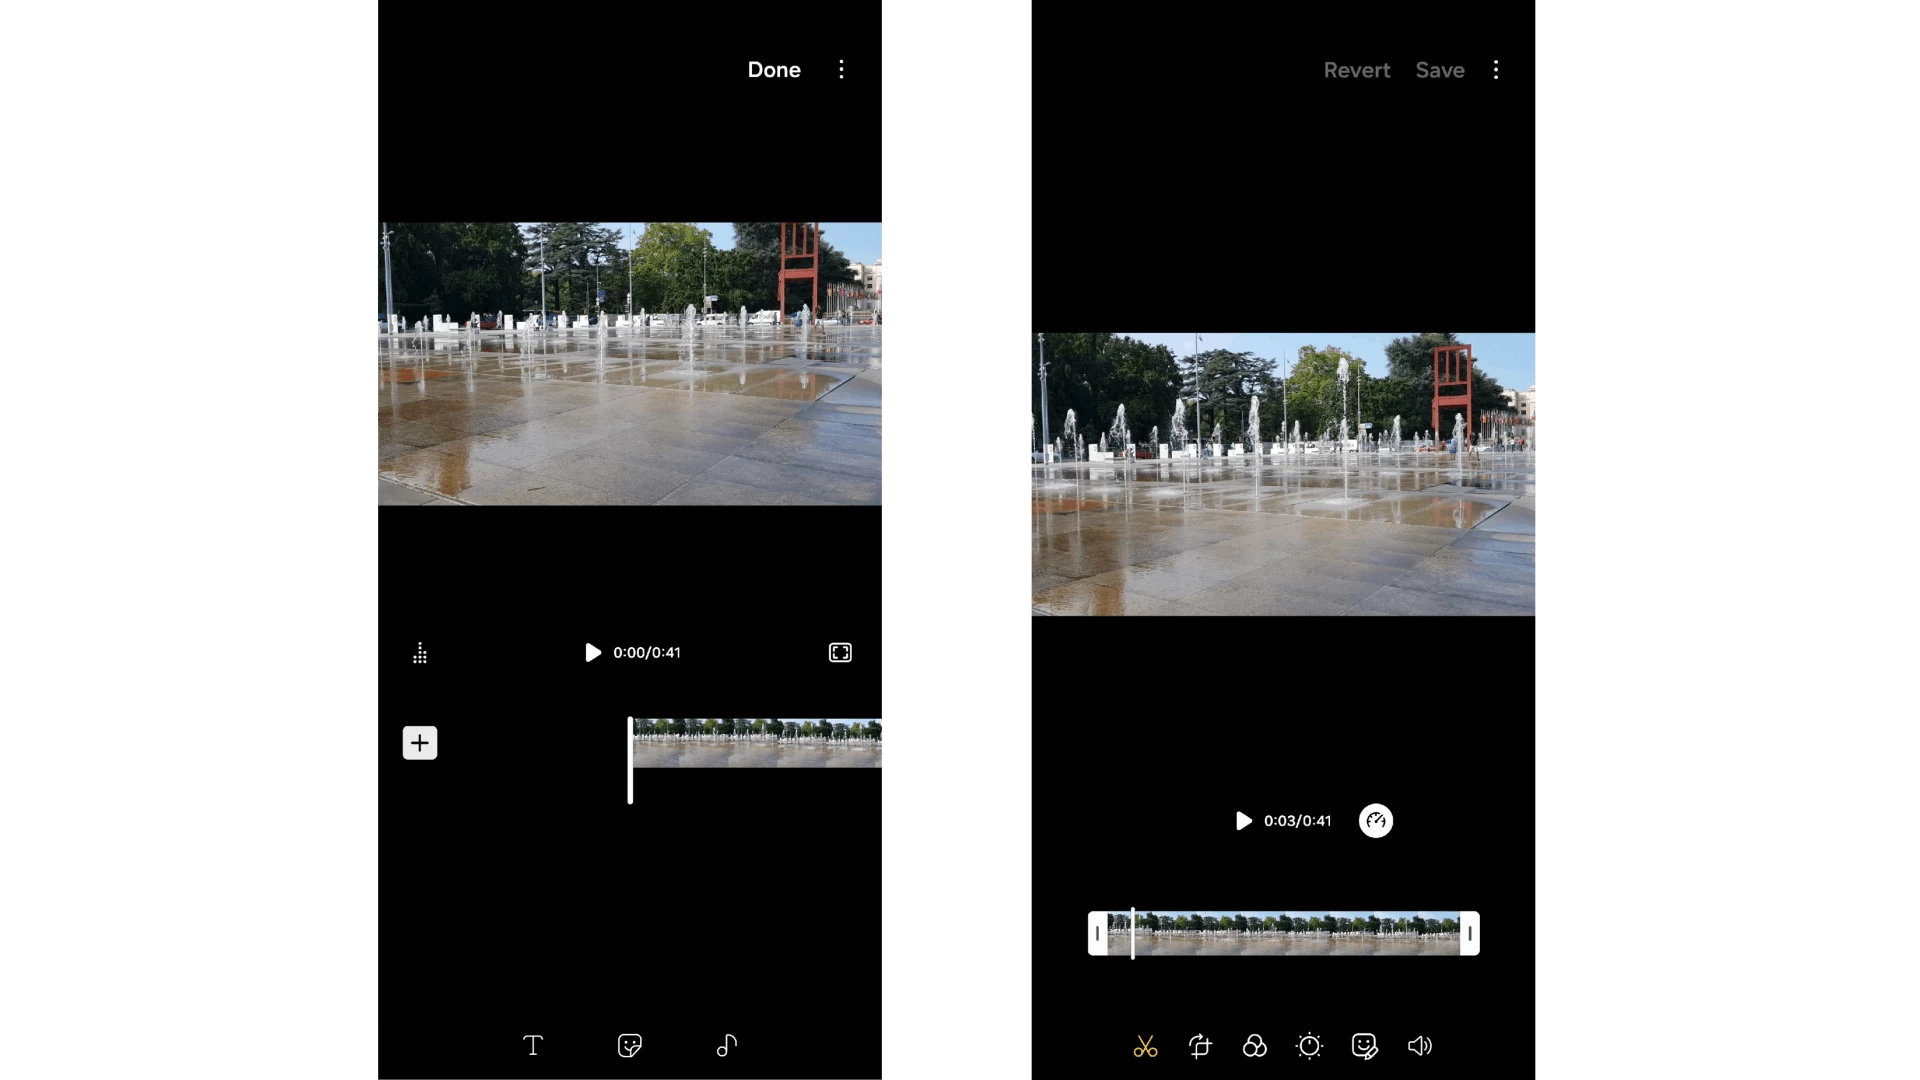The width and height of the screenshot is (1920, 1080).
Task: Tap the filmstrip clip in left timeline
Action: pyautogui.click(x=757, y=743)
